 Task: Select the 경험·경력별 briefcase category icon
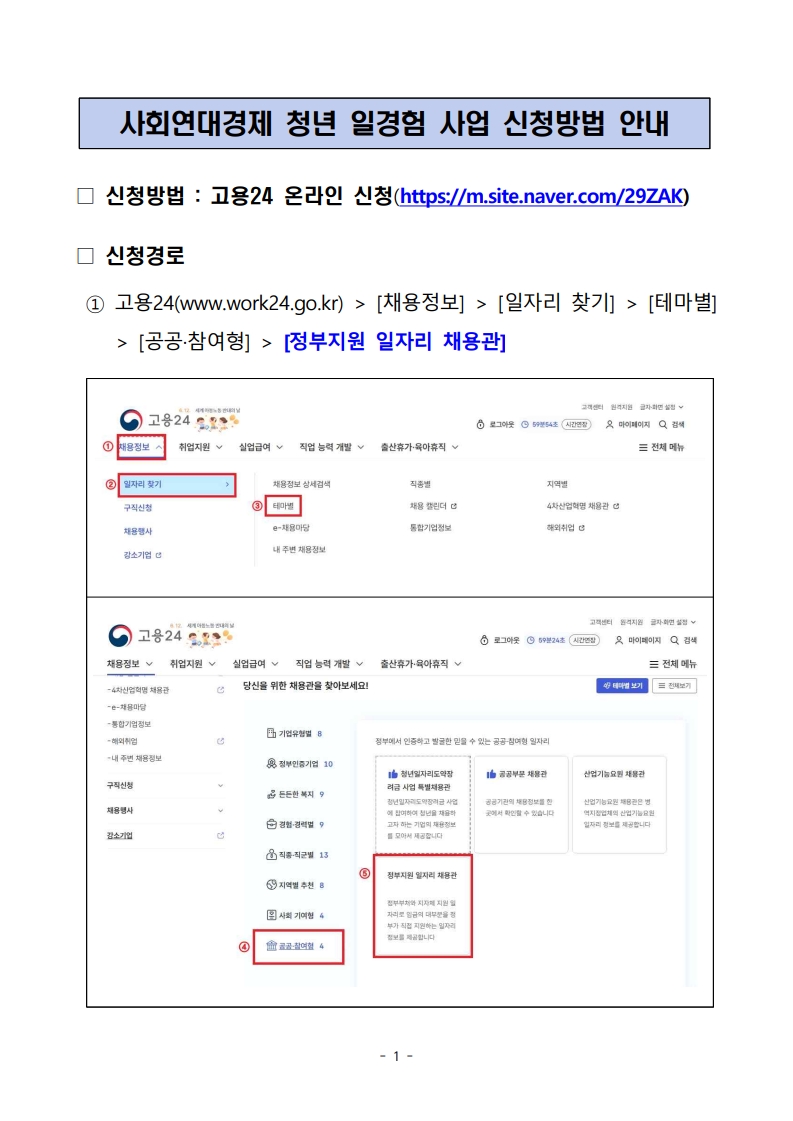[x=271, y=824]
